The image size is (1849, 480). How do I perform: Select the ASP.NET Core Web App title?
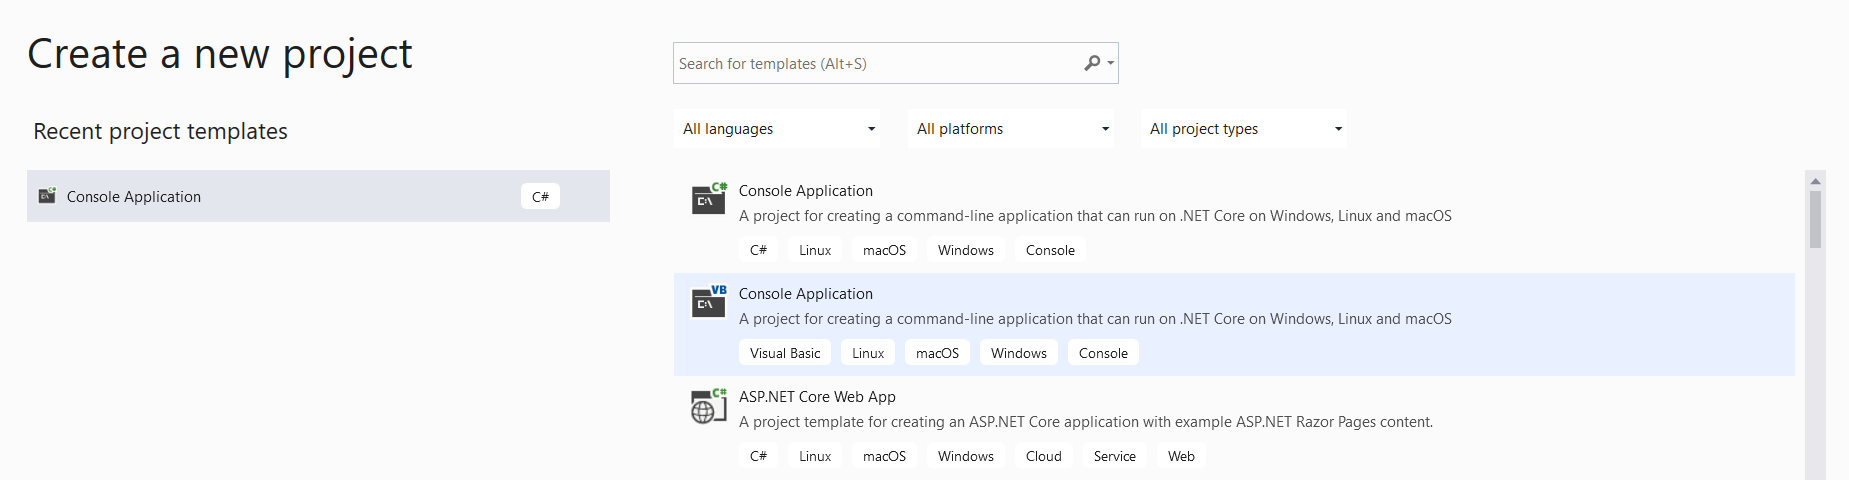pos(817,396)
